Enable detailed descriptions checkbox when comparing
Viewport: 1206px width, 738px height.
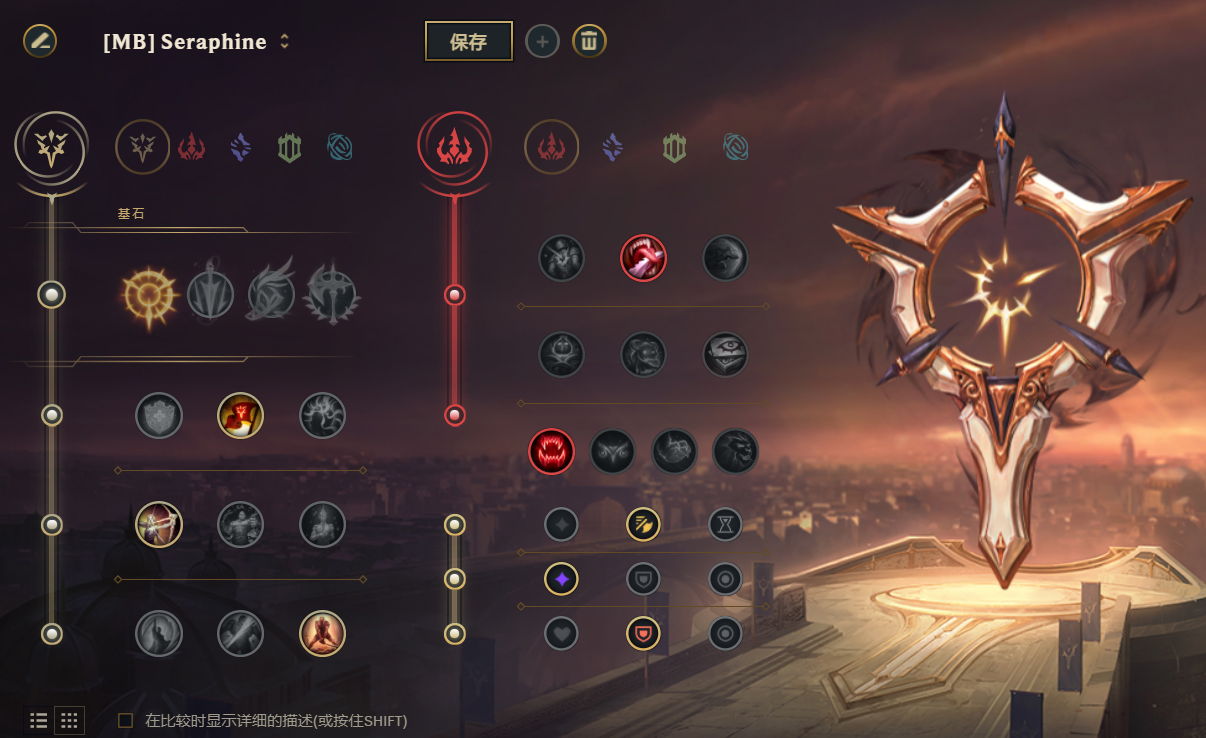[126, 720]
